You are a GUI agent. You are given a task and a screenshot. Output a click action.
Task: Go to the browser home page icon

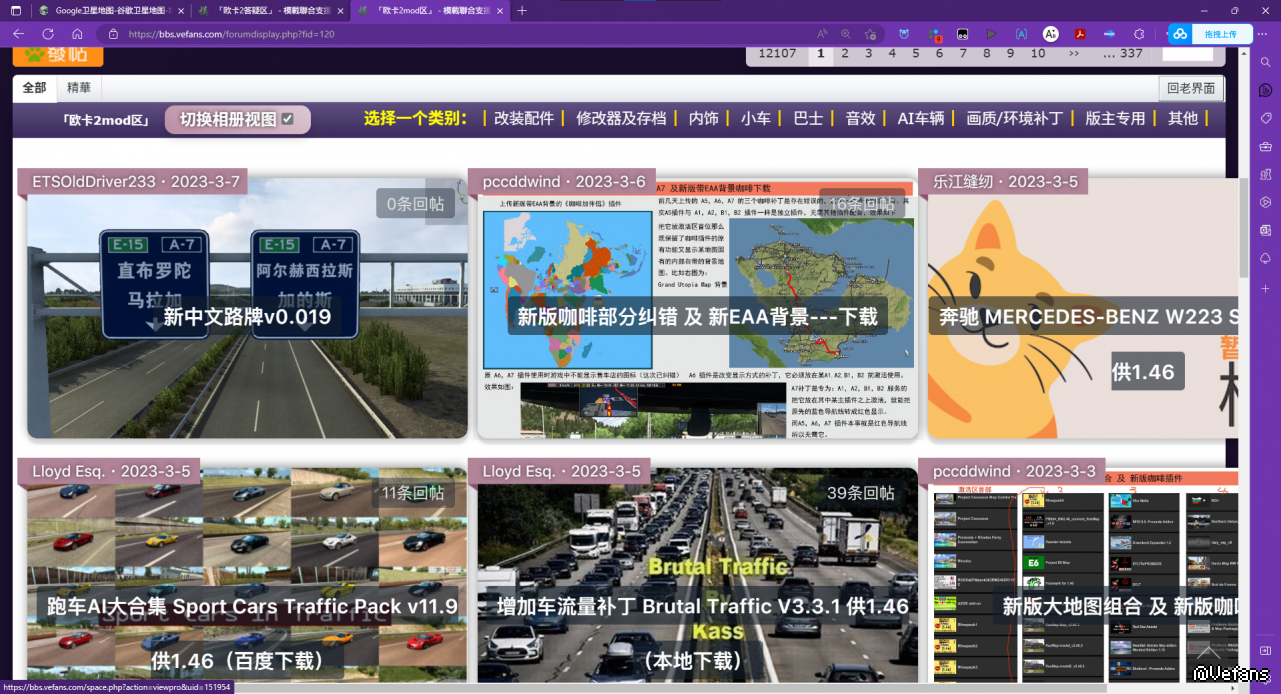coord(76,33)
